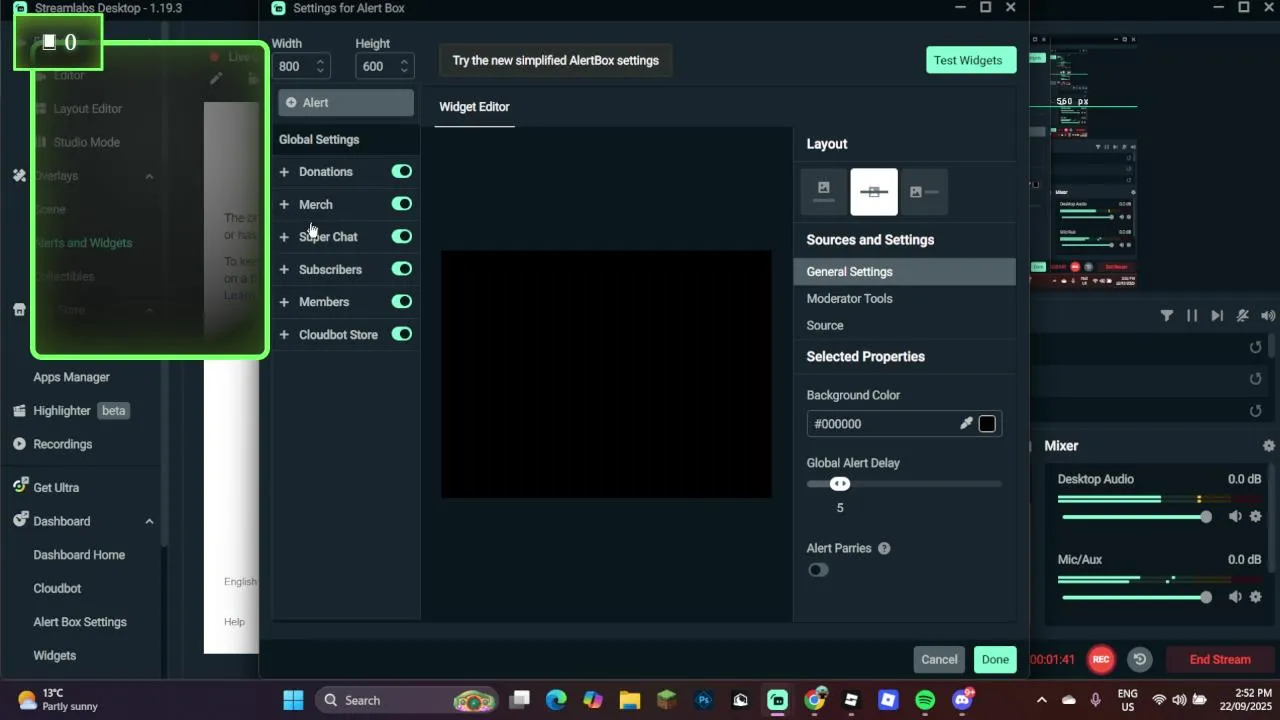Expand the Donations plus icon
This screenshot has height=720, width=1280.
click(284, 172)
